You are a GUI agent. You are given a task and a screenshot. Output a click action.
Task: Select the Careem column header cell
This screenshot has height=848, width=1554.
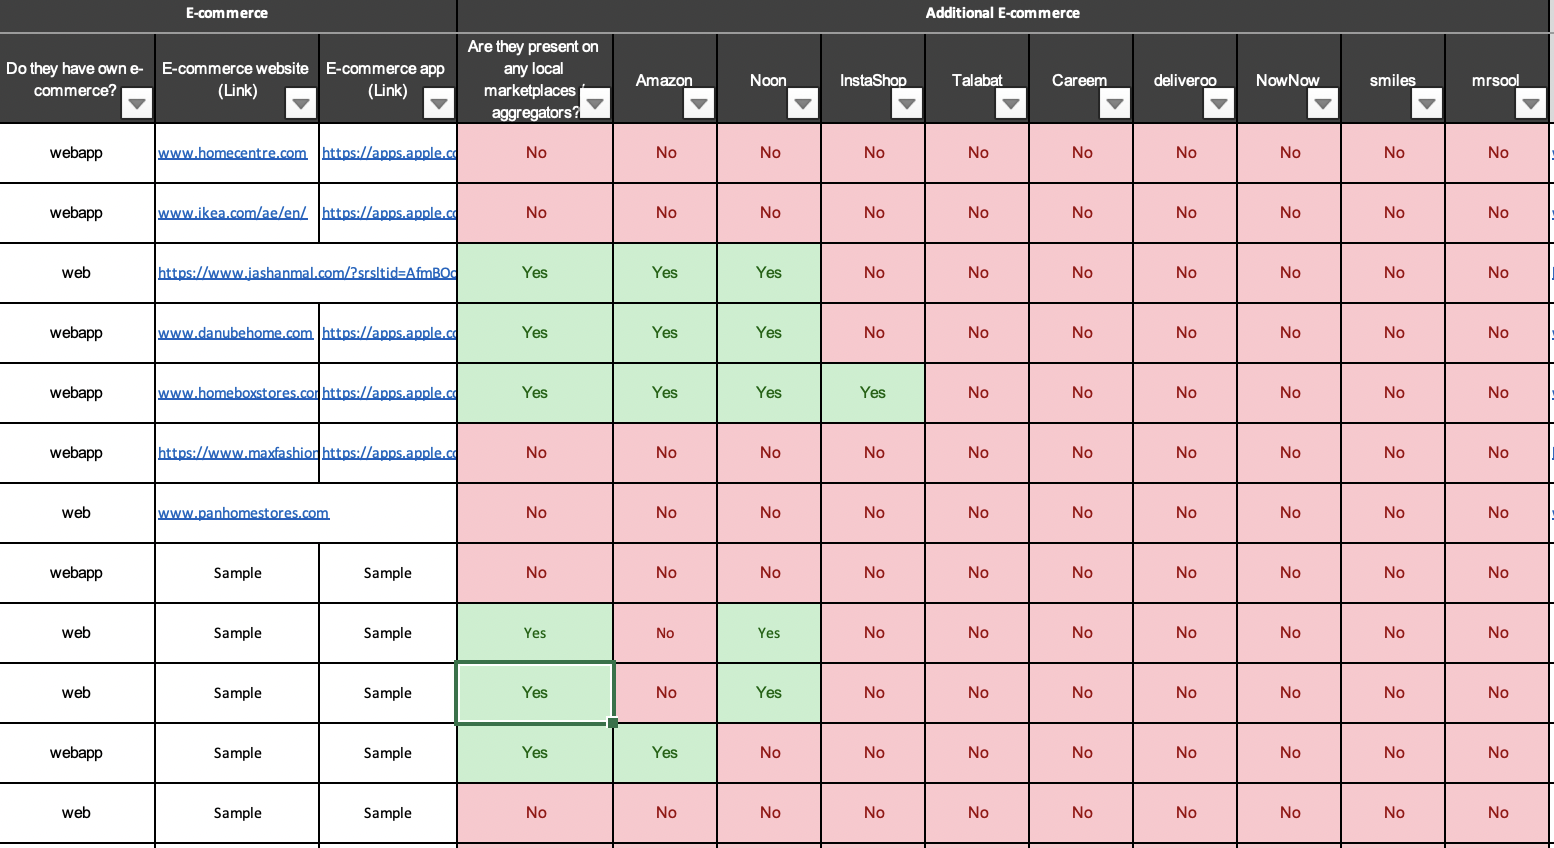(x=1081, y=78)
